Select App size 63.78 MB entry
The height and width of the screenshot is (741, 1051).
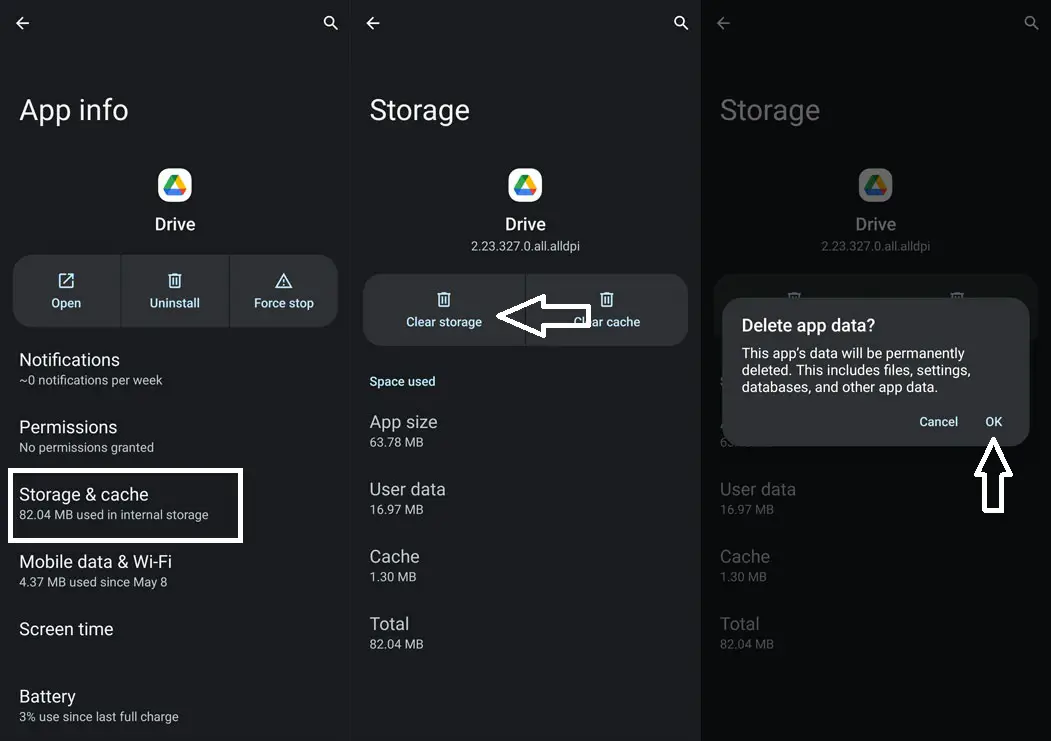pyautogui.click(x=526, y=431)
